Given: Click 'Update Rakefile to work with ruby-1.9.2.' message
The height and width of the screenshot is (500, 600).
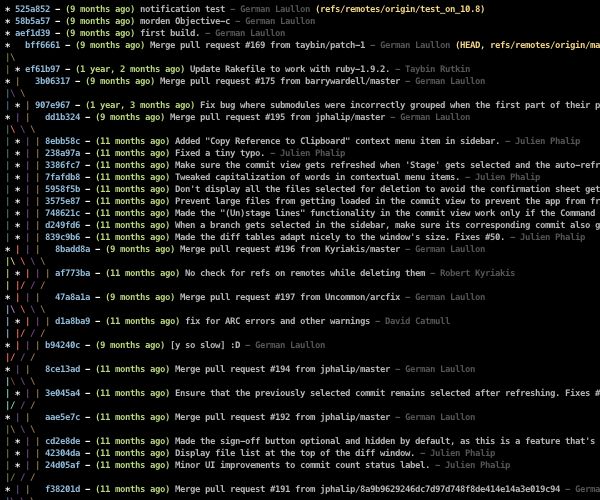Looking at the screenshot, I should 290,69.
